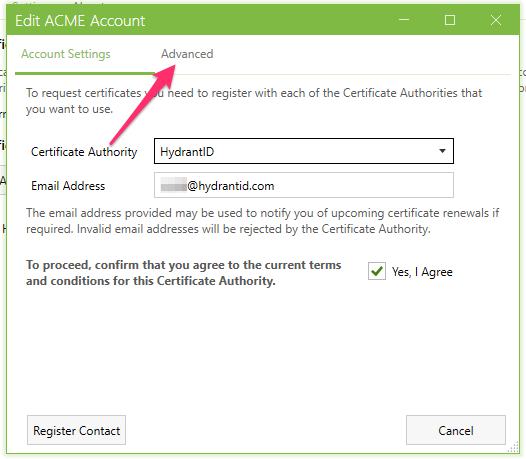Dismiss the dialog with Cancel
The width and height of the screenshot is (526, 459).
tap(456, 430)
